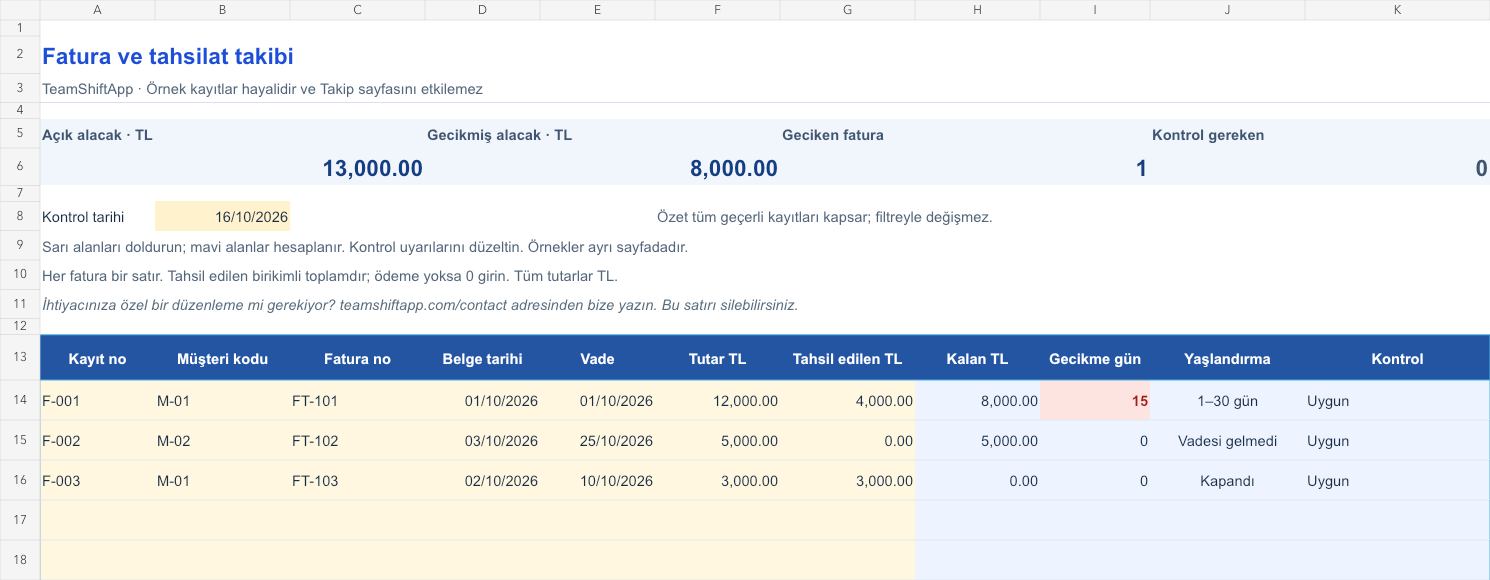Screen dimensions: 1490x580
Task: Click the 4,000.00 collected amount cell
Action: 847,401
